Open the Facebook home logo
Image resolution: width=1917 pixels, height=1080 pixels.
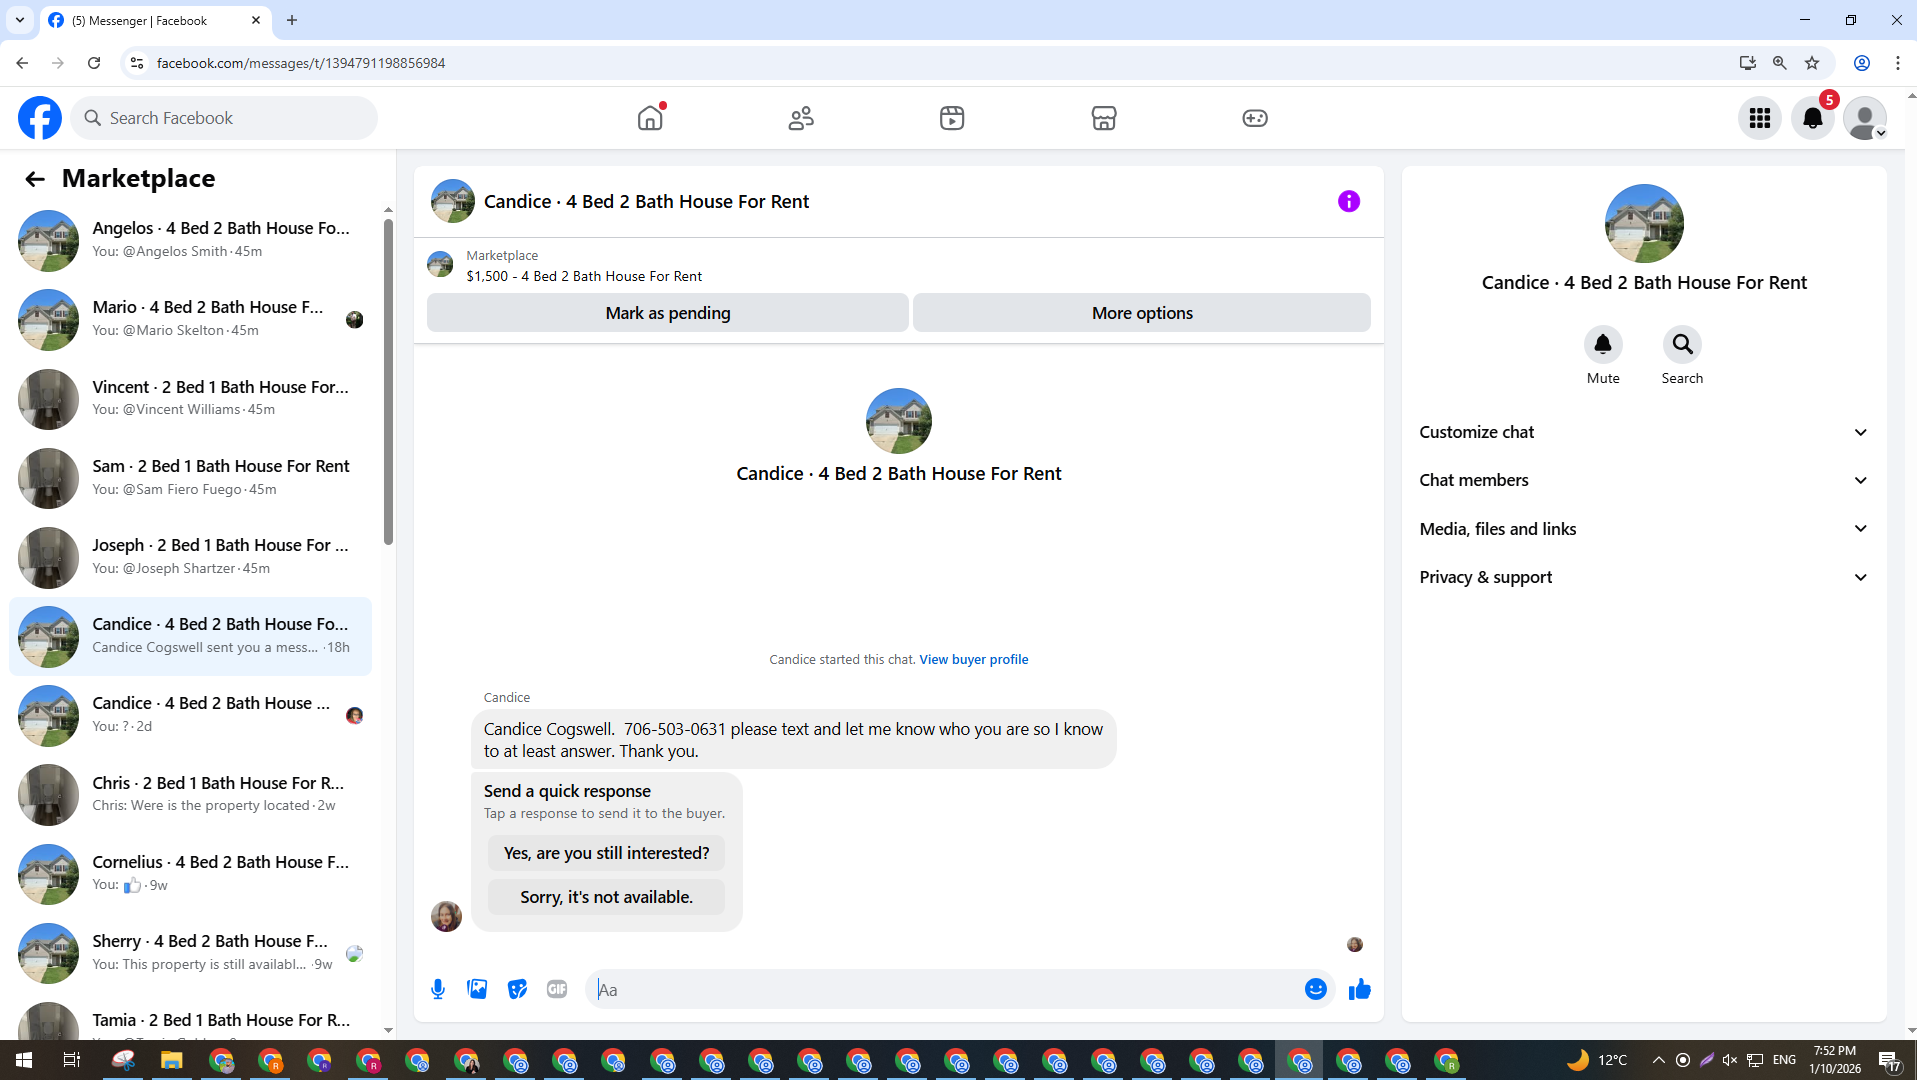point(40,118)
